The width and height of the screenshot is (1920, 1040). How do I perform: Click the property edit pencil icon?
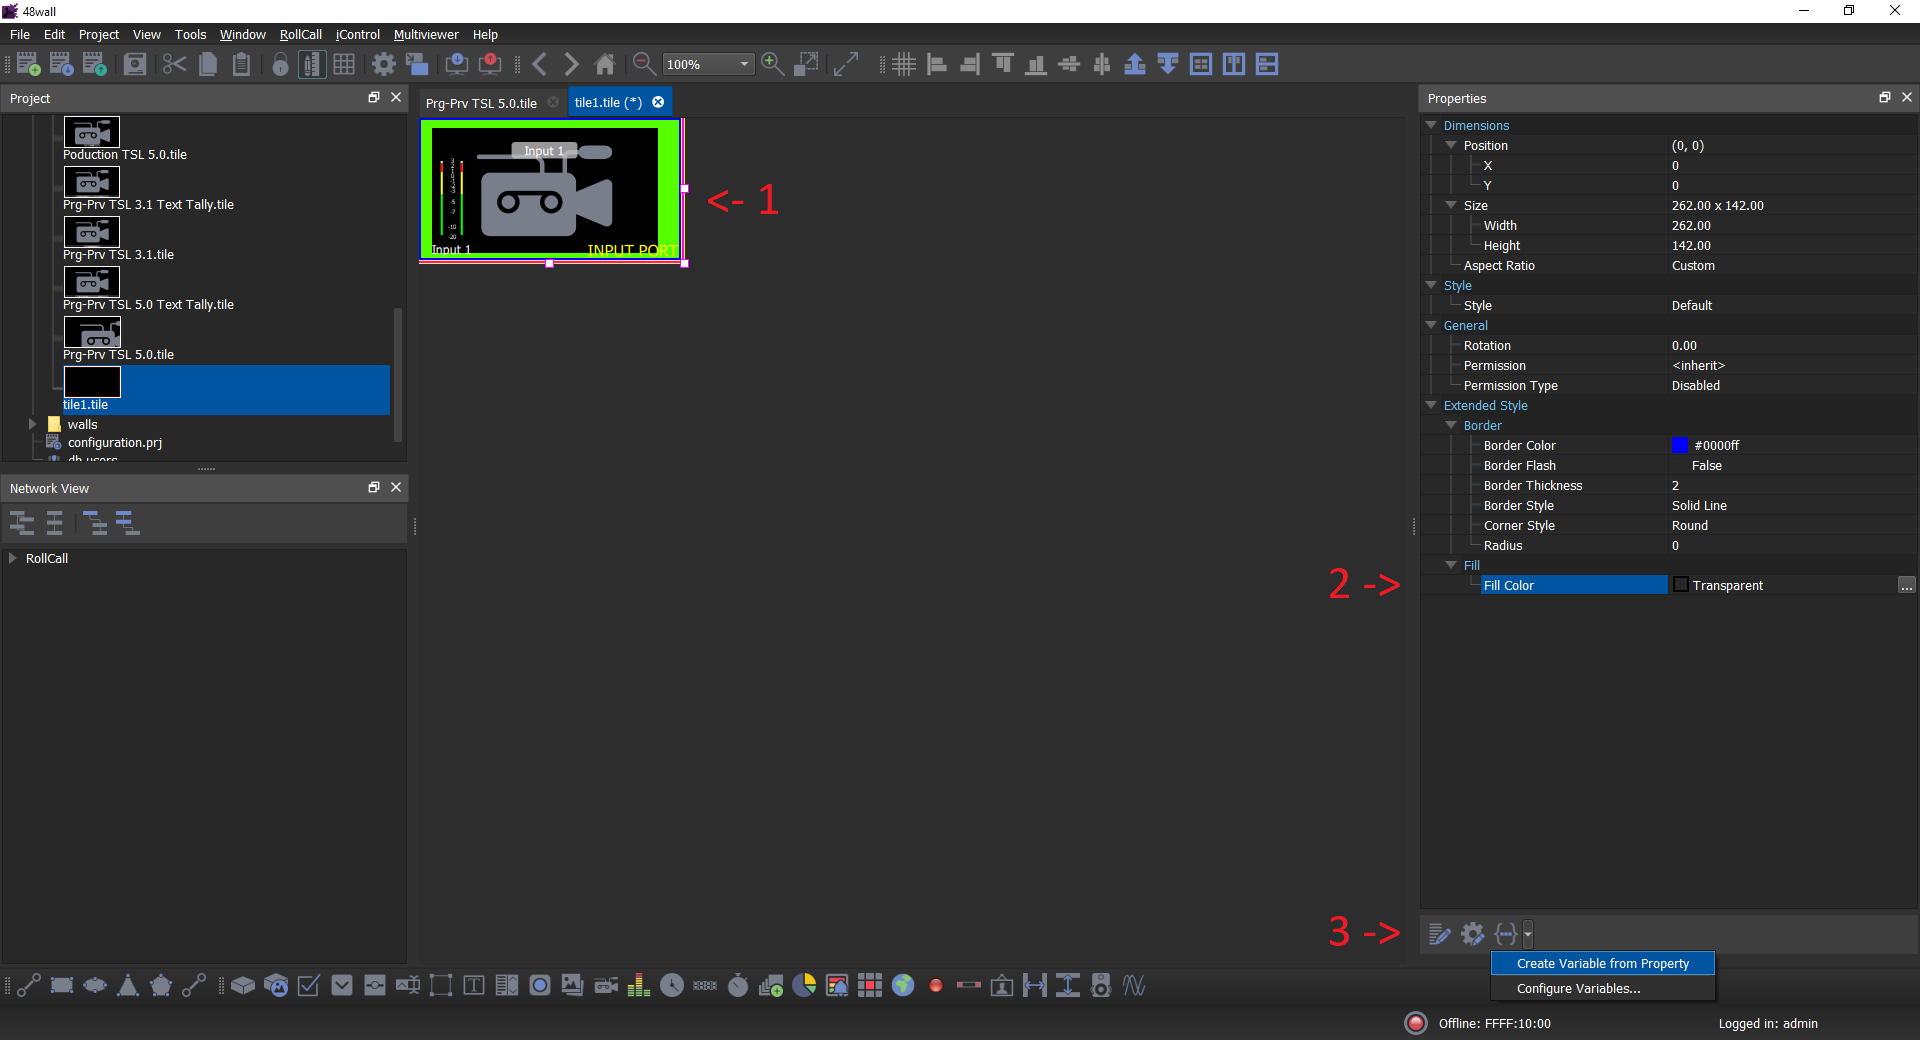click(x=1440, y=934)
